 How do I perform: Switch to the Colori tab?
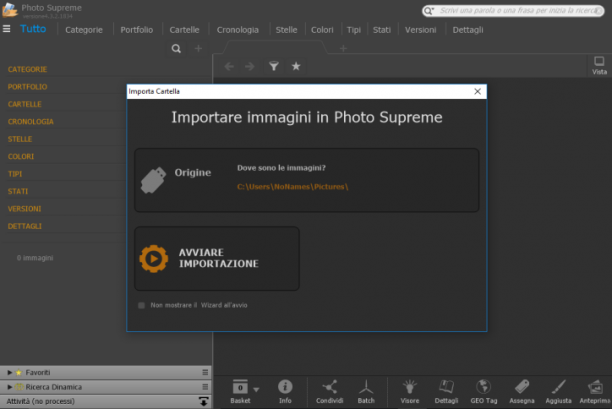322,30
